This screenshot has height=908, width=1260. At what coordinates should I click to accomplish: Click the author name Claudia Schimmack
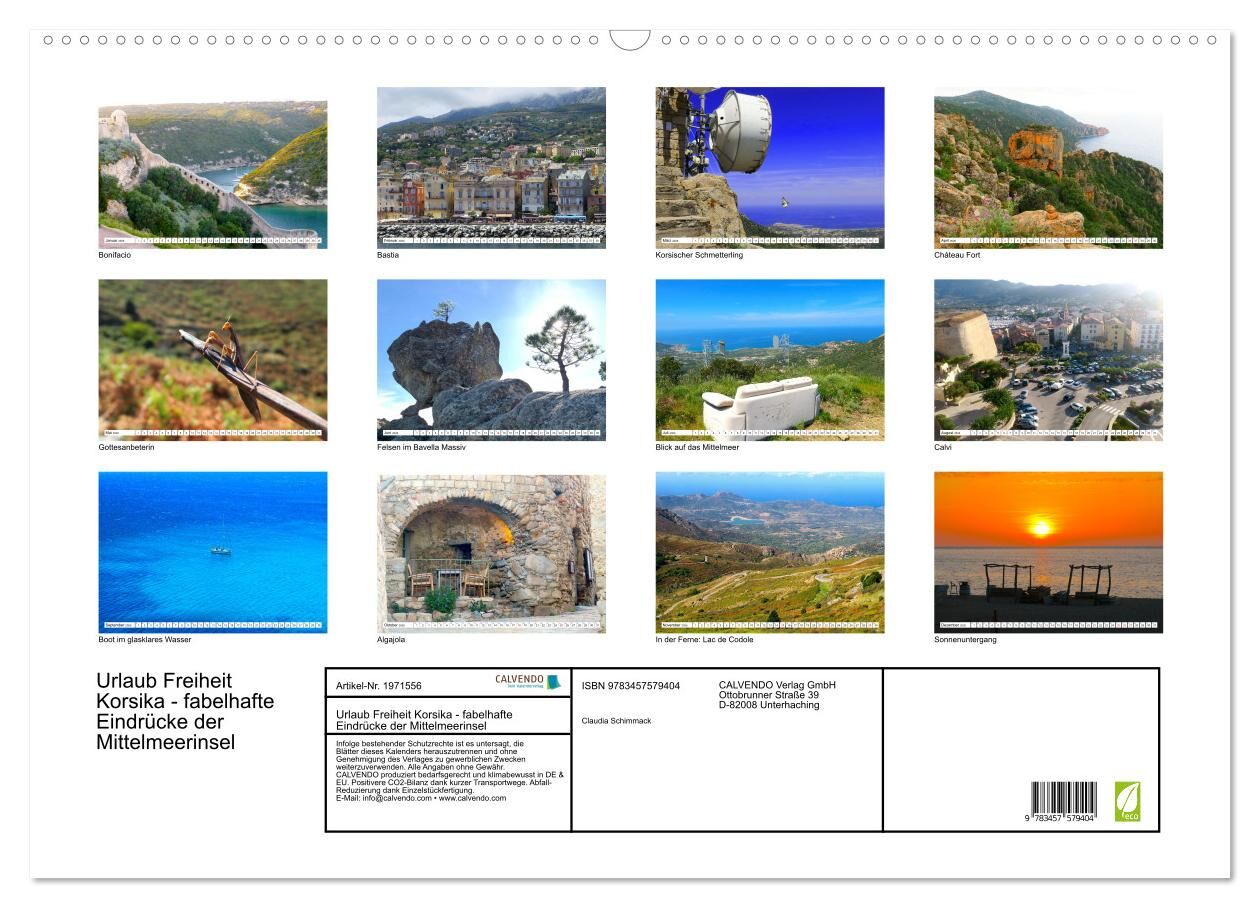tap(616, 721)
